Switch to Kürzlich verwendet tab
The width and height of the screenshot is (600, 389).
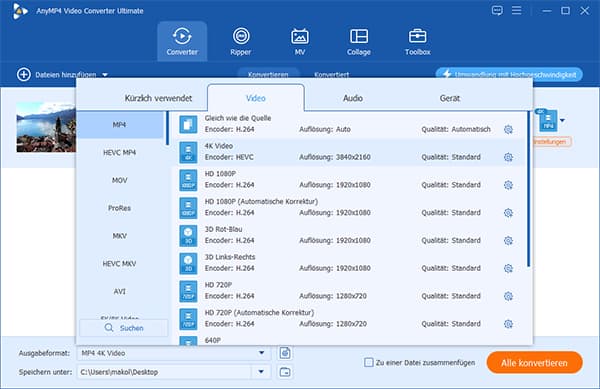(x=158, y=98)
